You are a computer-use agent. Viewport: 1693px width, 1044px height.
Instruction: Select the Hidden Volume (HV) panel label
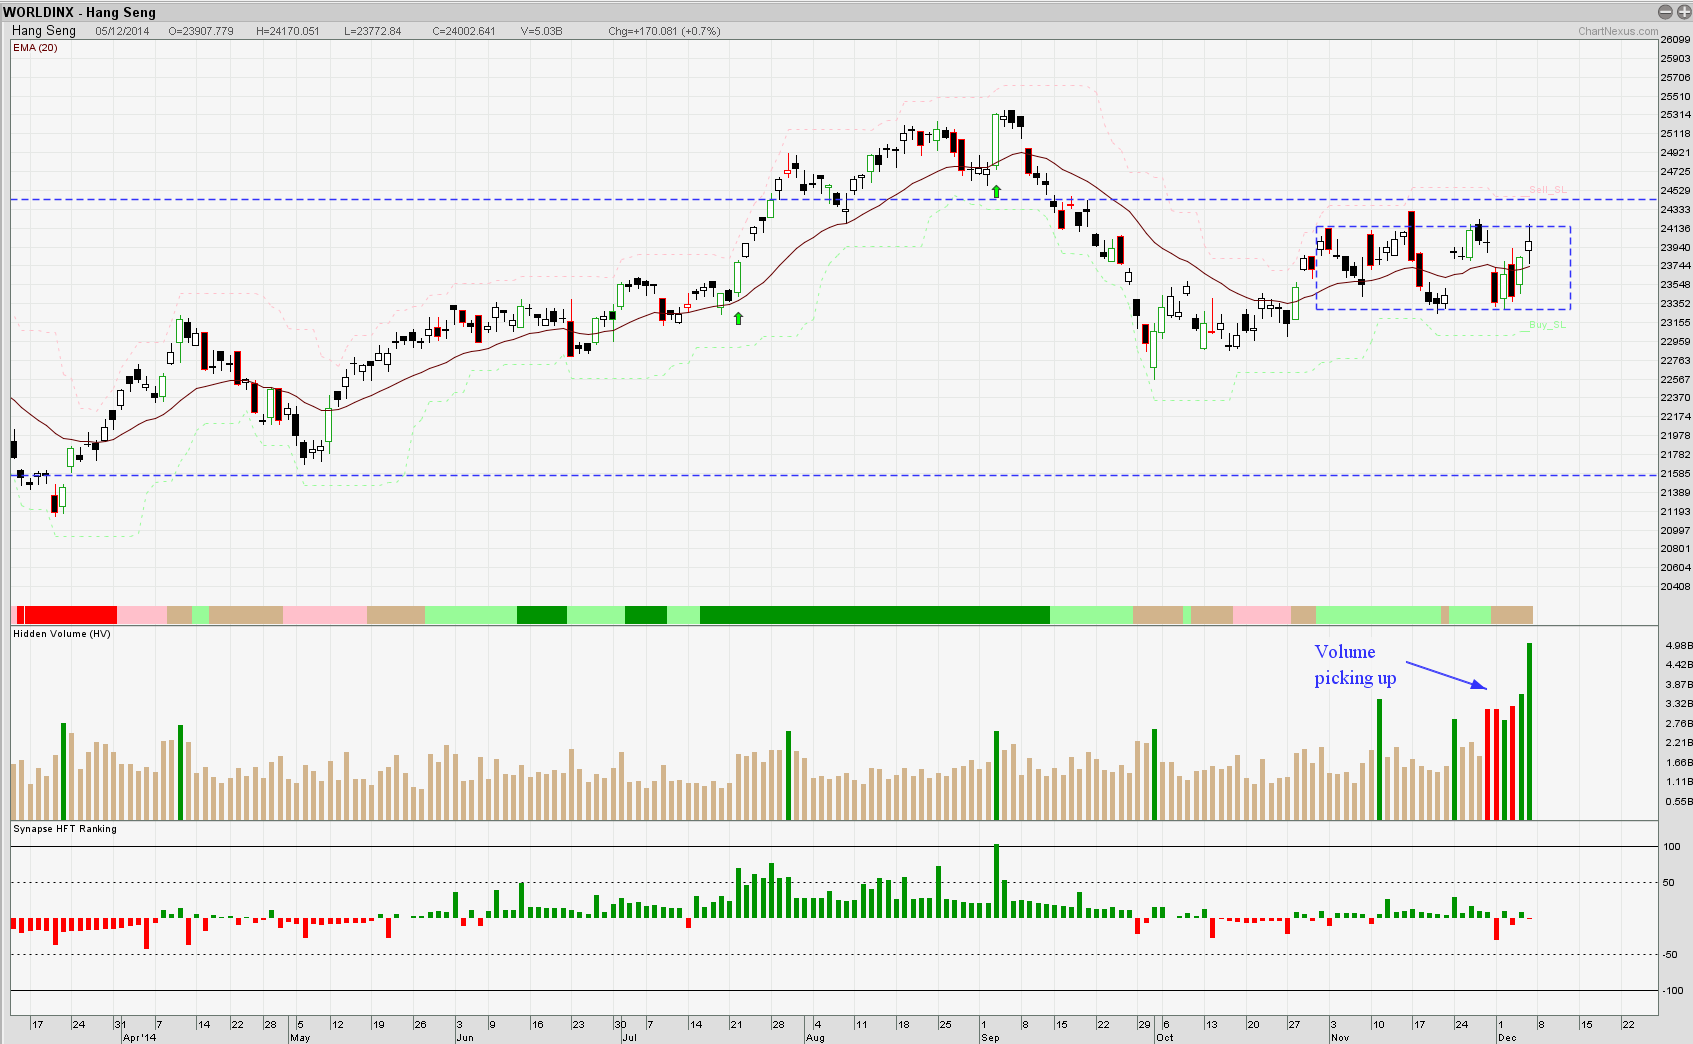point(62,634)
